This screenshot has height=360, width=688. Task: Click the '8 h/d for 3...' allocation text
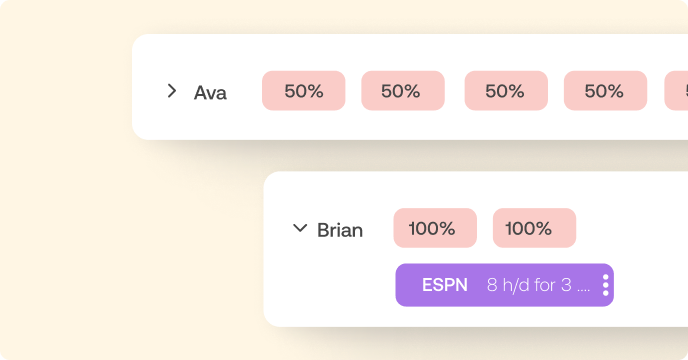538,285
